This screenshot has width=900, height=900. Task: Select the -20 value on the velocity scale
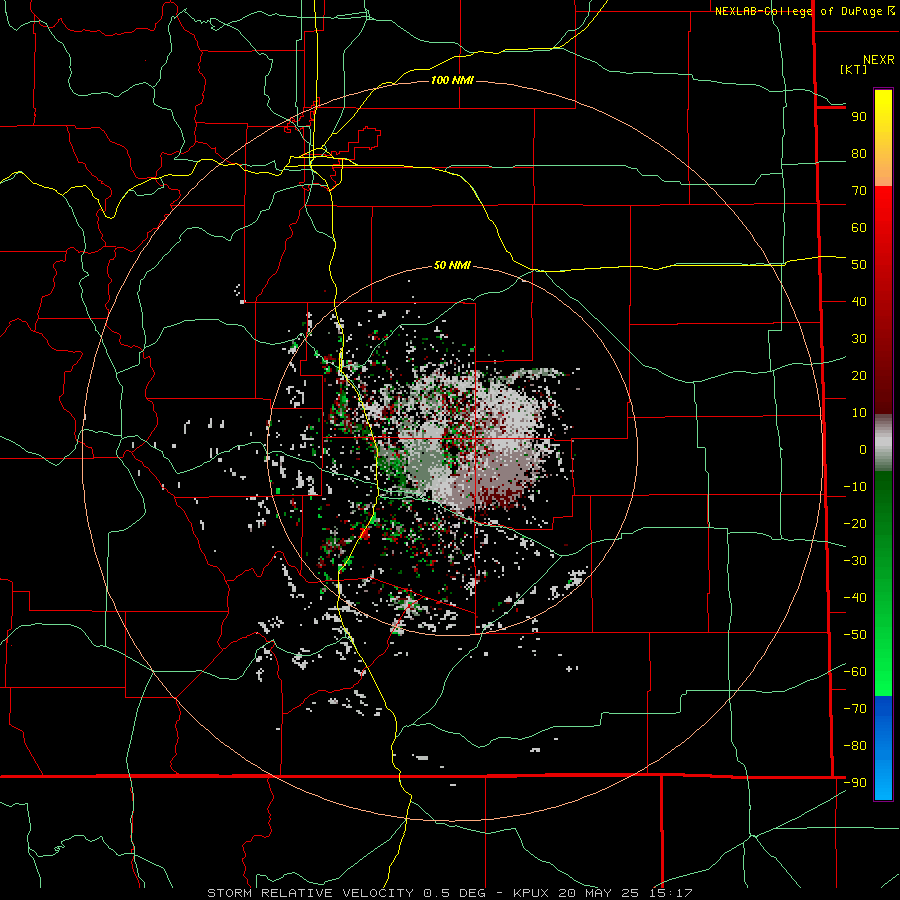pyautogui.click(x=855, y=524)
